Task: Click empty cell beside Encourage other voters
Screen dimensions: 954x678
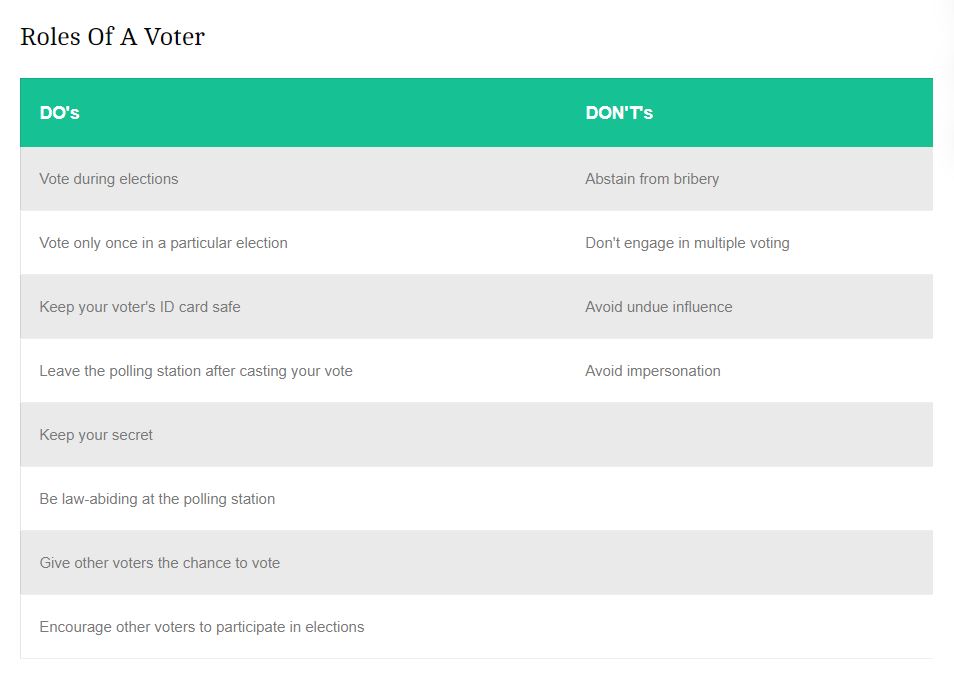Action: tap(750, 627)
